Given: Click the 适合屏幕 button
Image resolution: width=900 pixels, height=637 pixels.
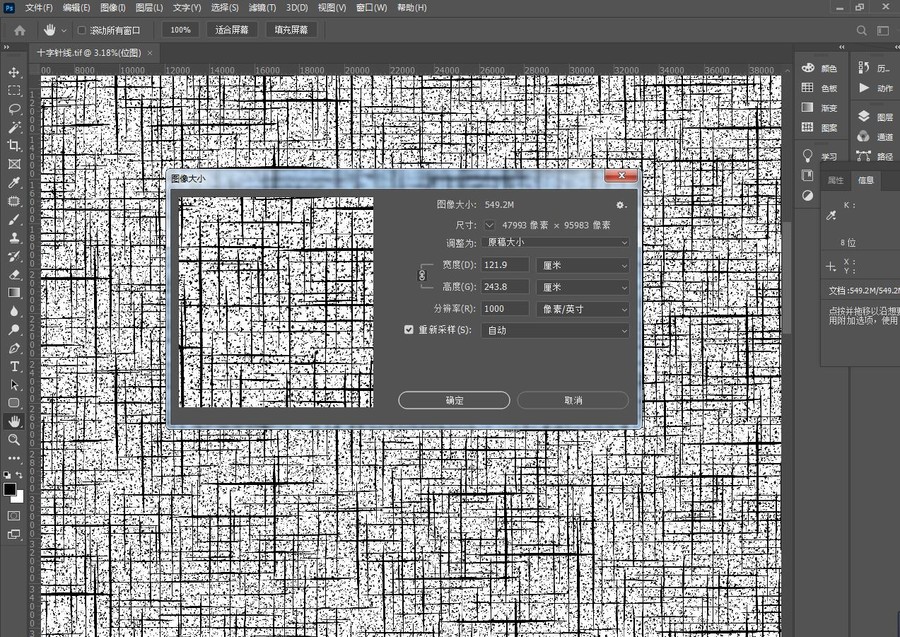Looking at the screenshot, I should tap(232, 30).
